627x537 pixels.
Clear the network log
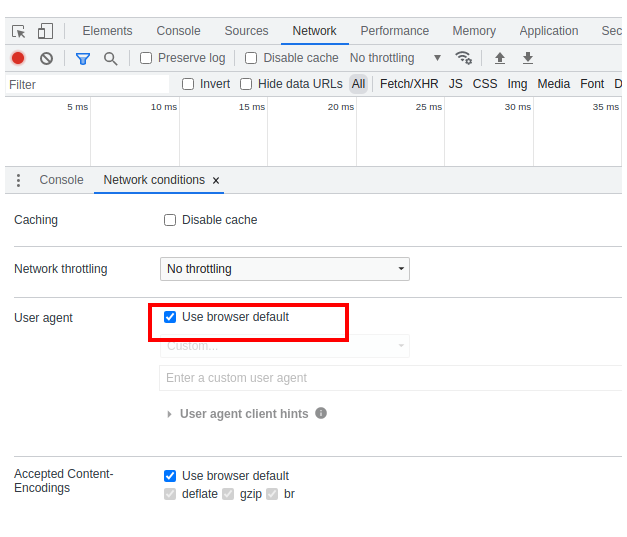46,58
